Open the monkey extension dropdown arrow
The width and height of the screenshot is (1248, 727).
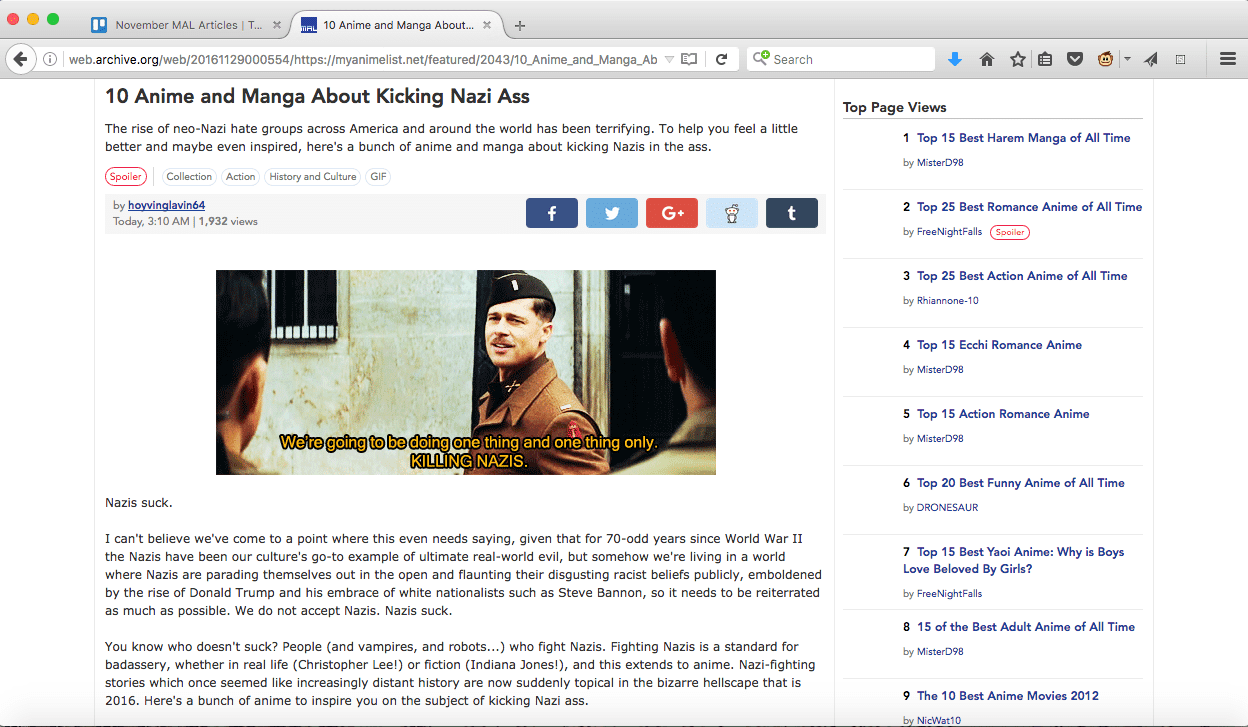click(x=1127, y=60)
